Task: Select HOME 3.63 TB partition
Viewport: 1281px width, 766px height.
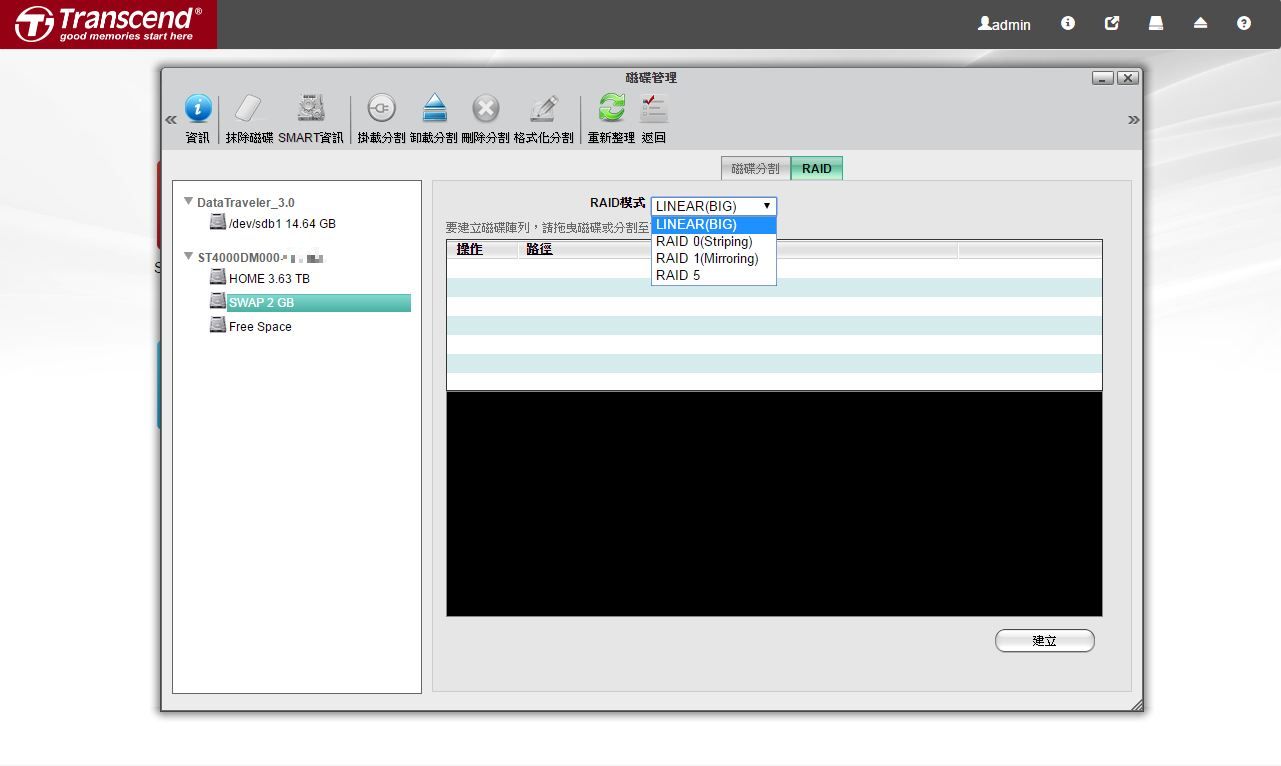Action: click(x=269, y=279)
